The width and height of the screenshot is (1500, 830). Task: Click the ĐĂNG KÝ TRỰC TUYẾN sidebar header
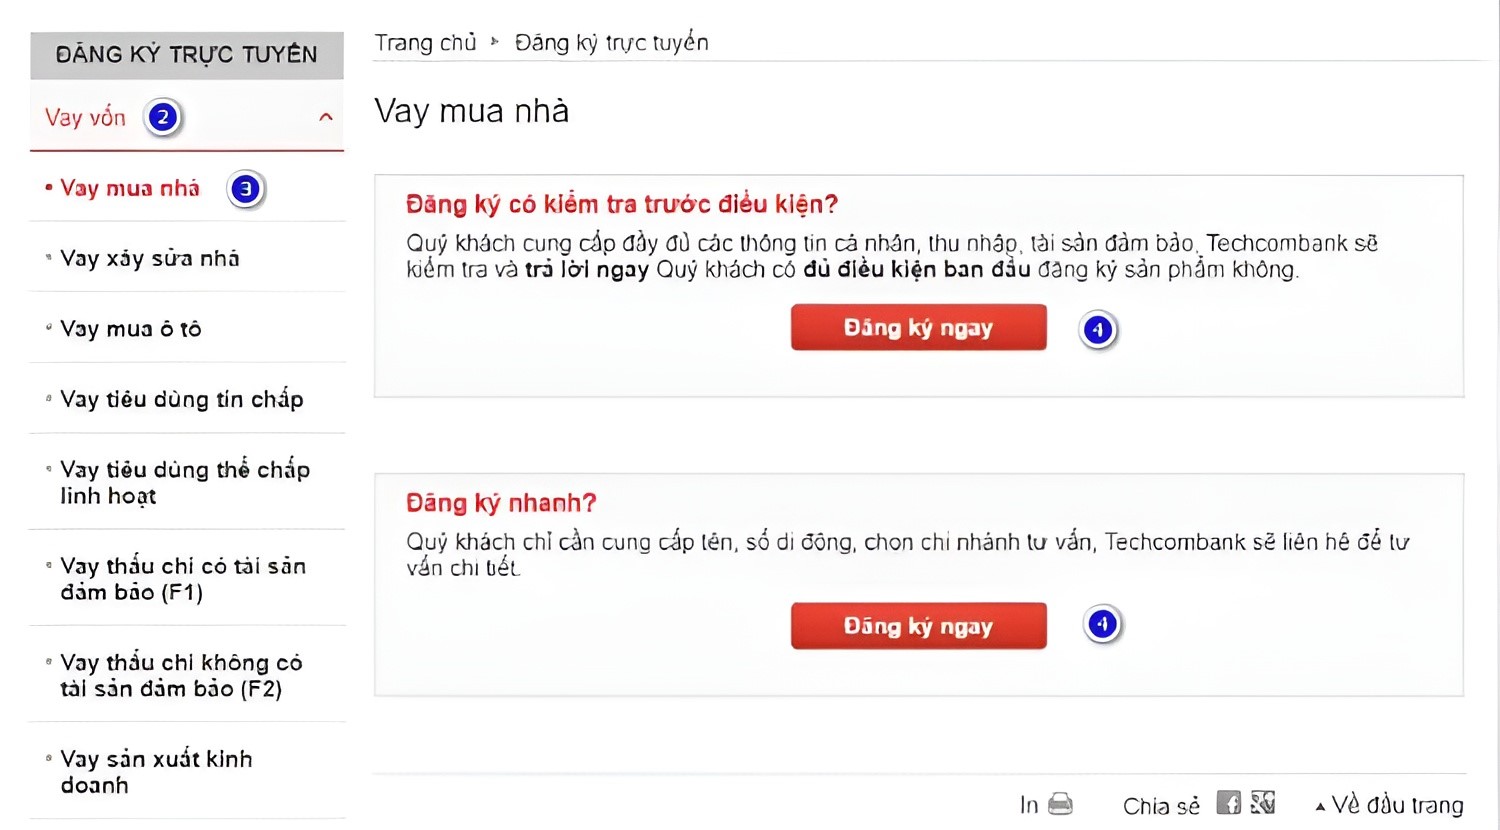click(187, 55)
